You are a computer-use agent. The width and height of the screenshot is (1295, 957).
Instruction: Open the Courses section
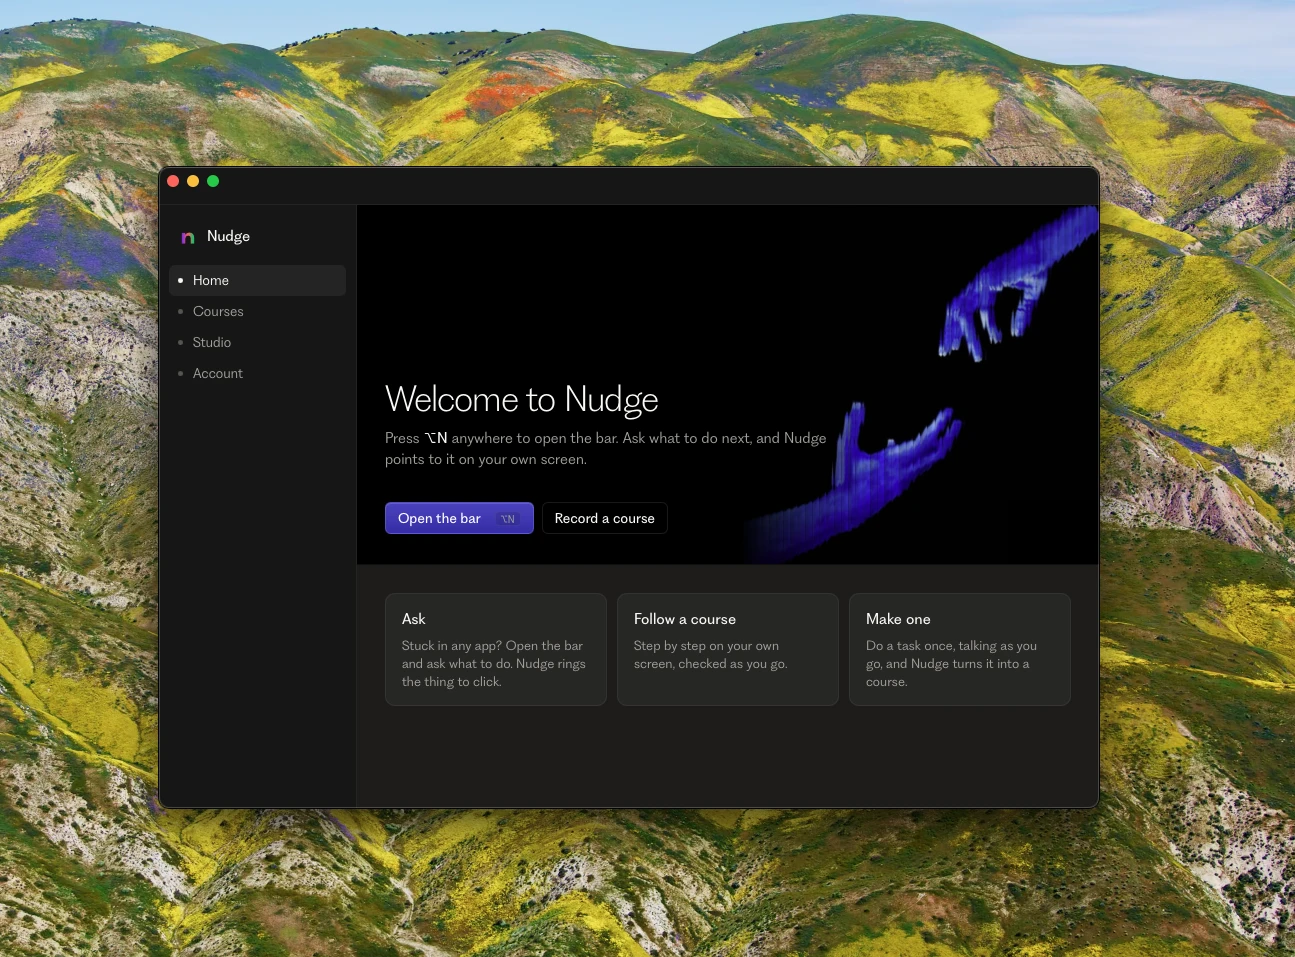[x=258, y=311]
